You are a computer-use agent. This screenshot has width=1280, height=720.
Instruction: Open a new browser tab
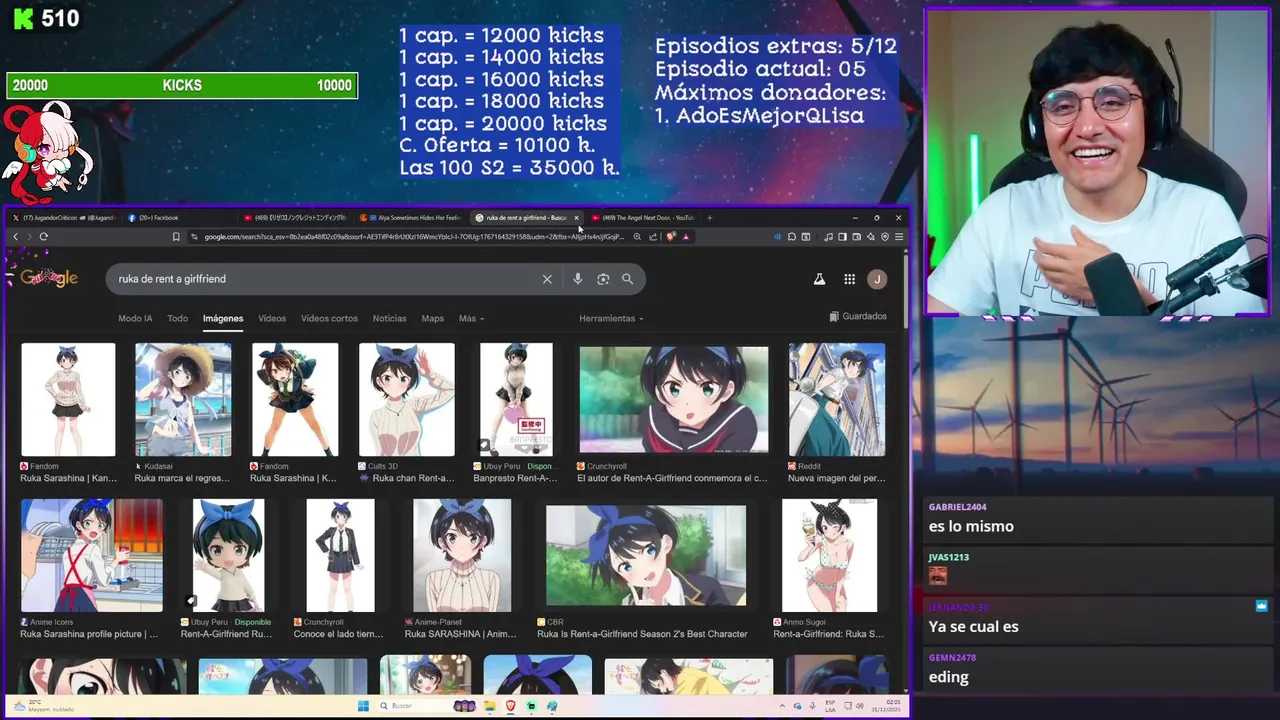pyautogui.click(x=710, y=217)
